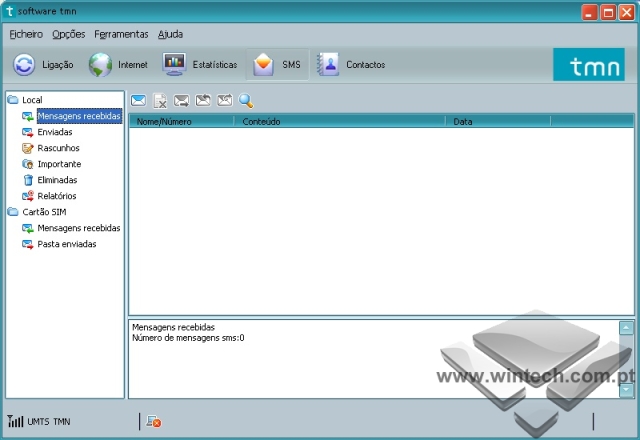Screen dimensions: 640x440
Task: Open the Enviadas folder
Action: click(55, 132)
